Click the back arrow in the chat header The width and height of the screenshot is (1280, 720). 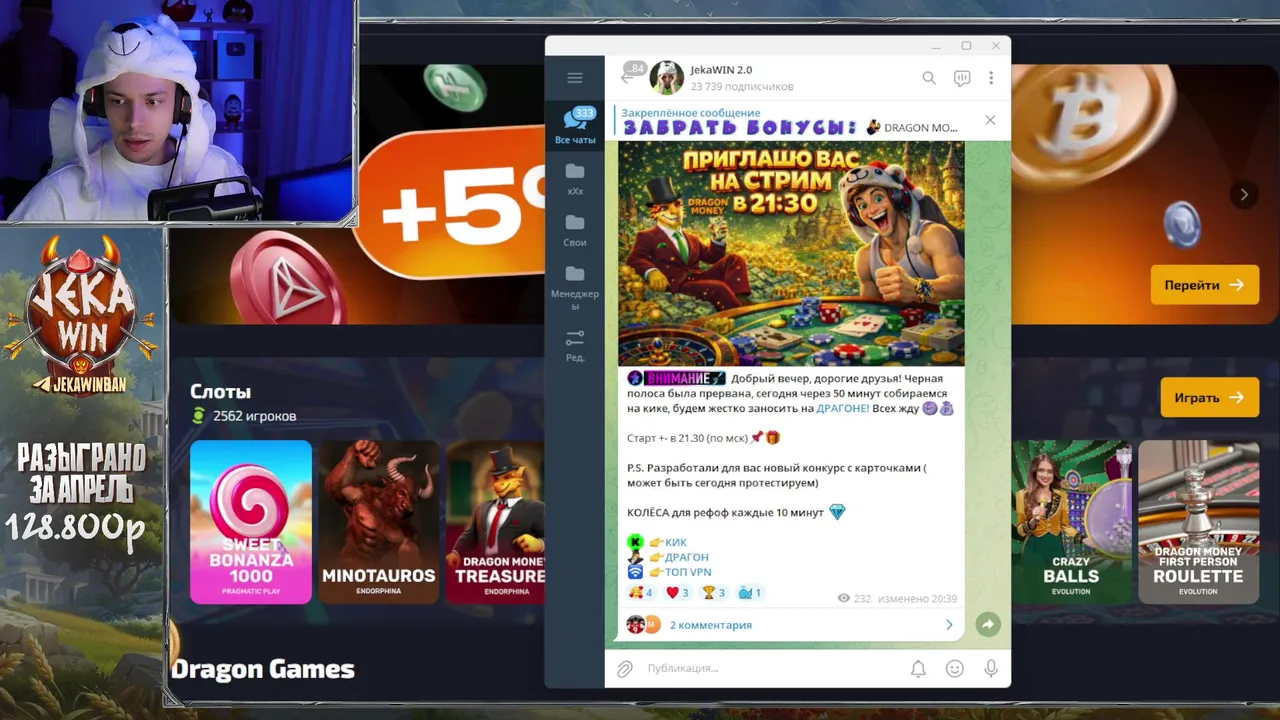click(628, 78)
